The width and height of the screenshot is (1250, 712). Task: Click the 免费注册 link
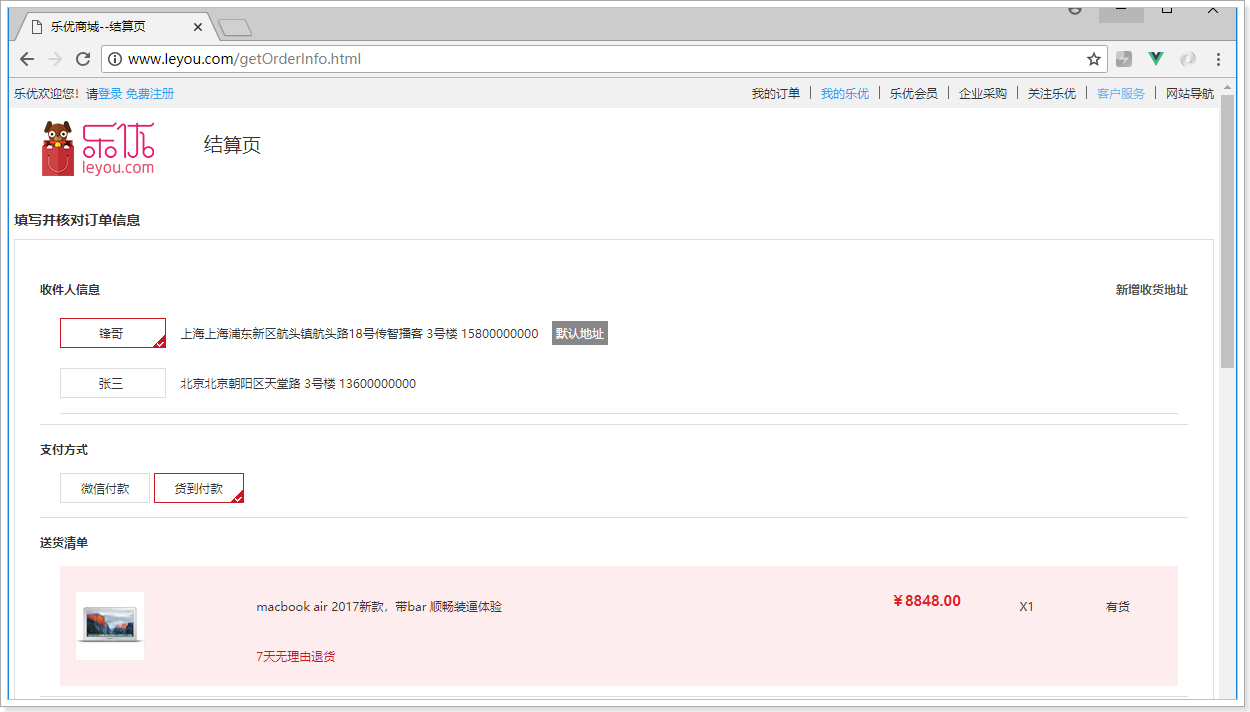coord(150,94)
